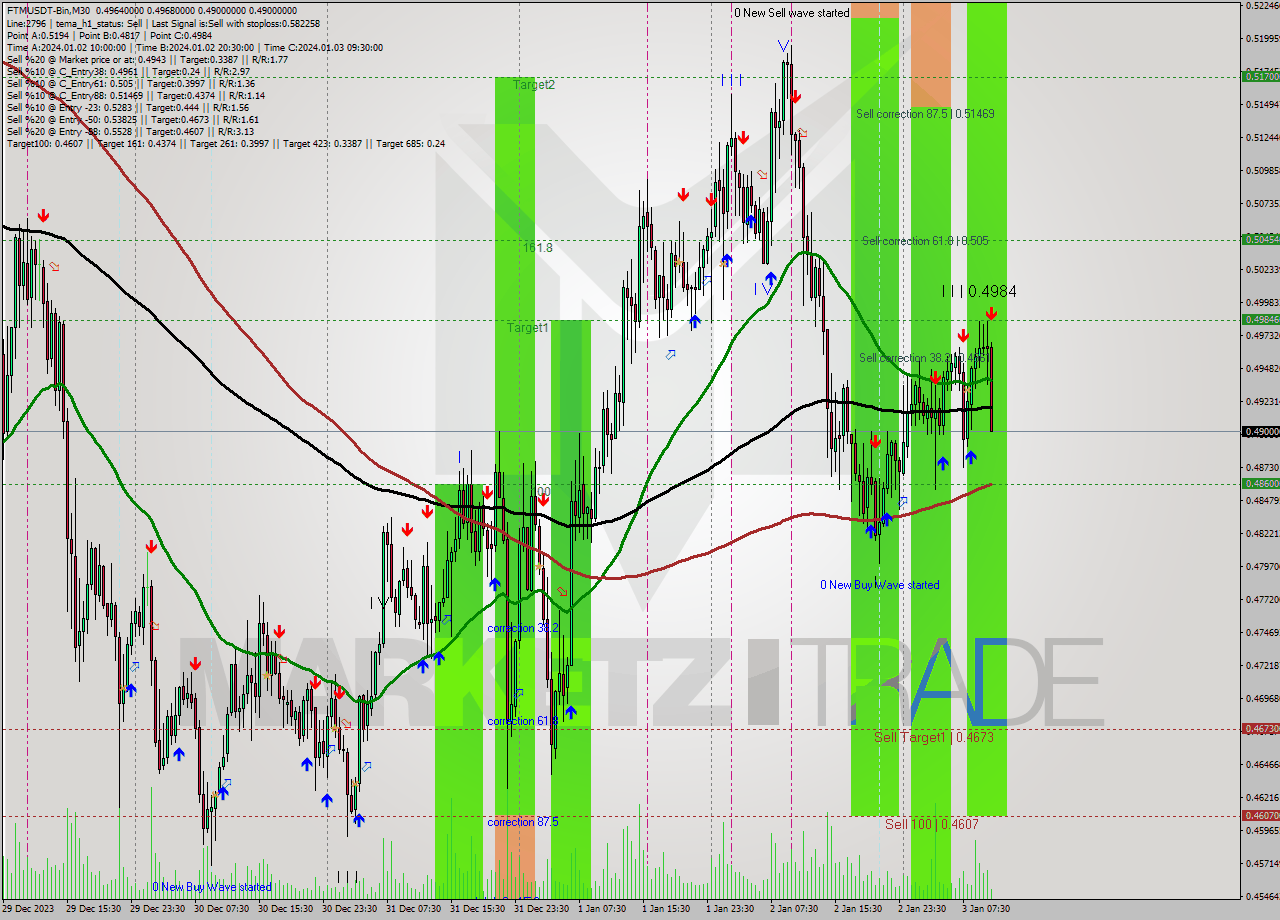Image resolution: width=1280 pixels, height=920 pixels.
Task: Click the '0 New Sell wave started' label
Action: [x=792, y=13]
